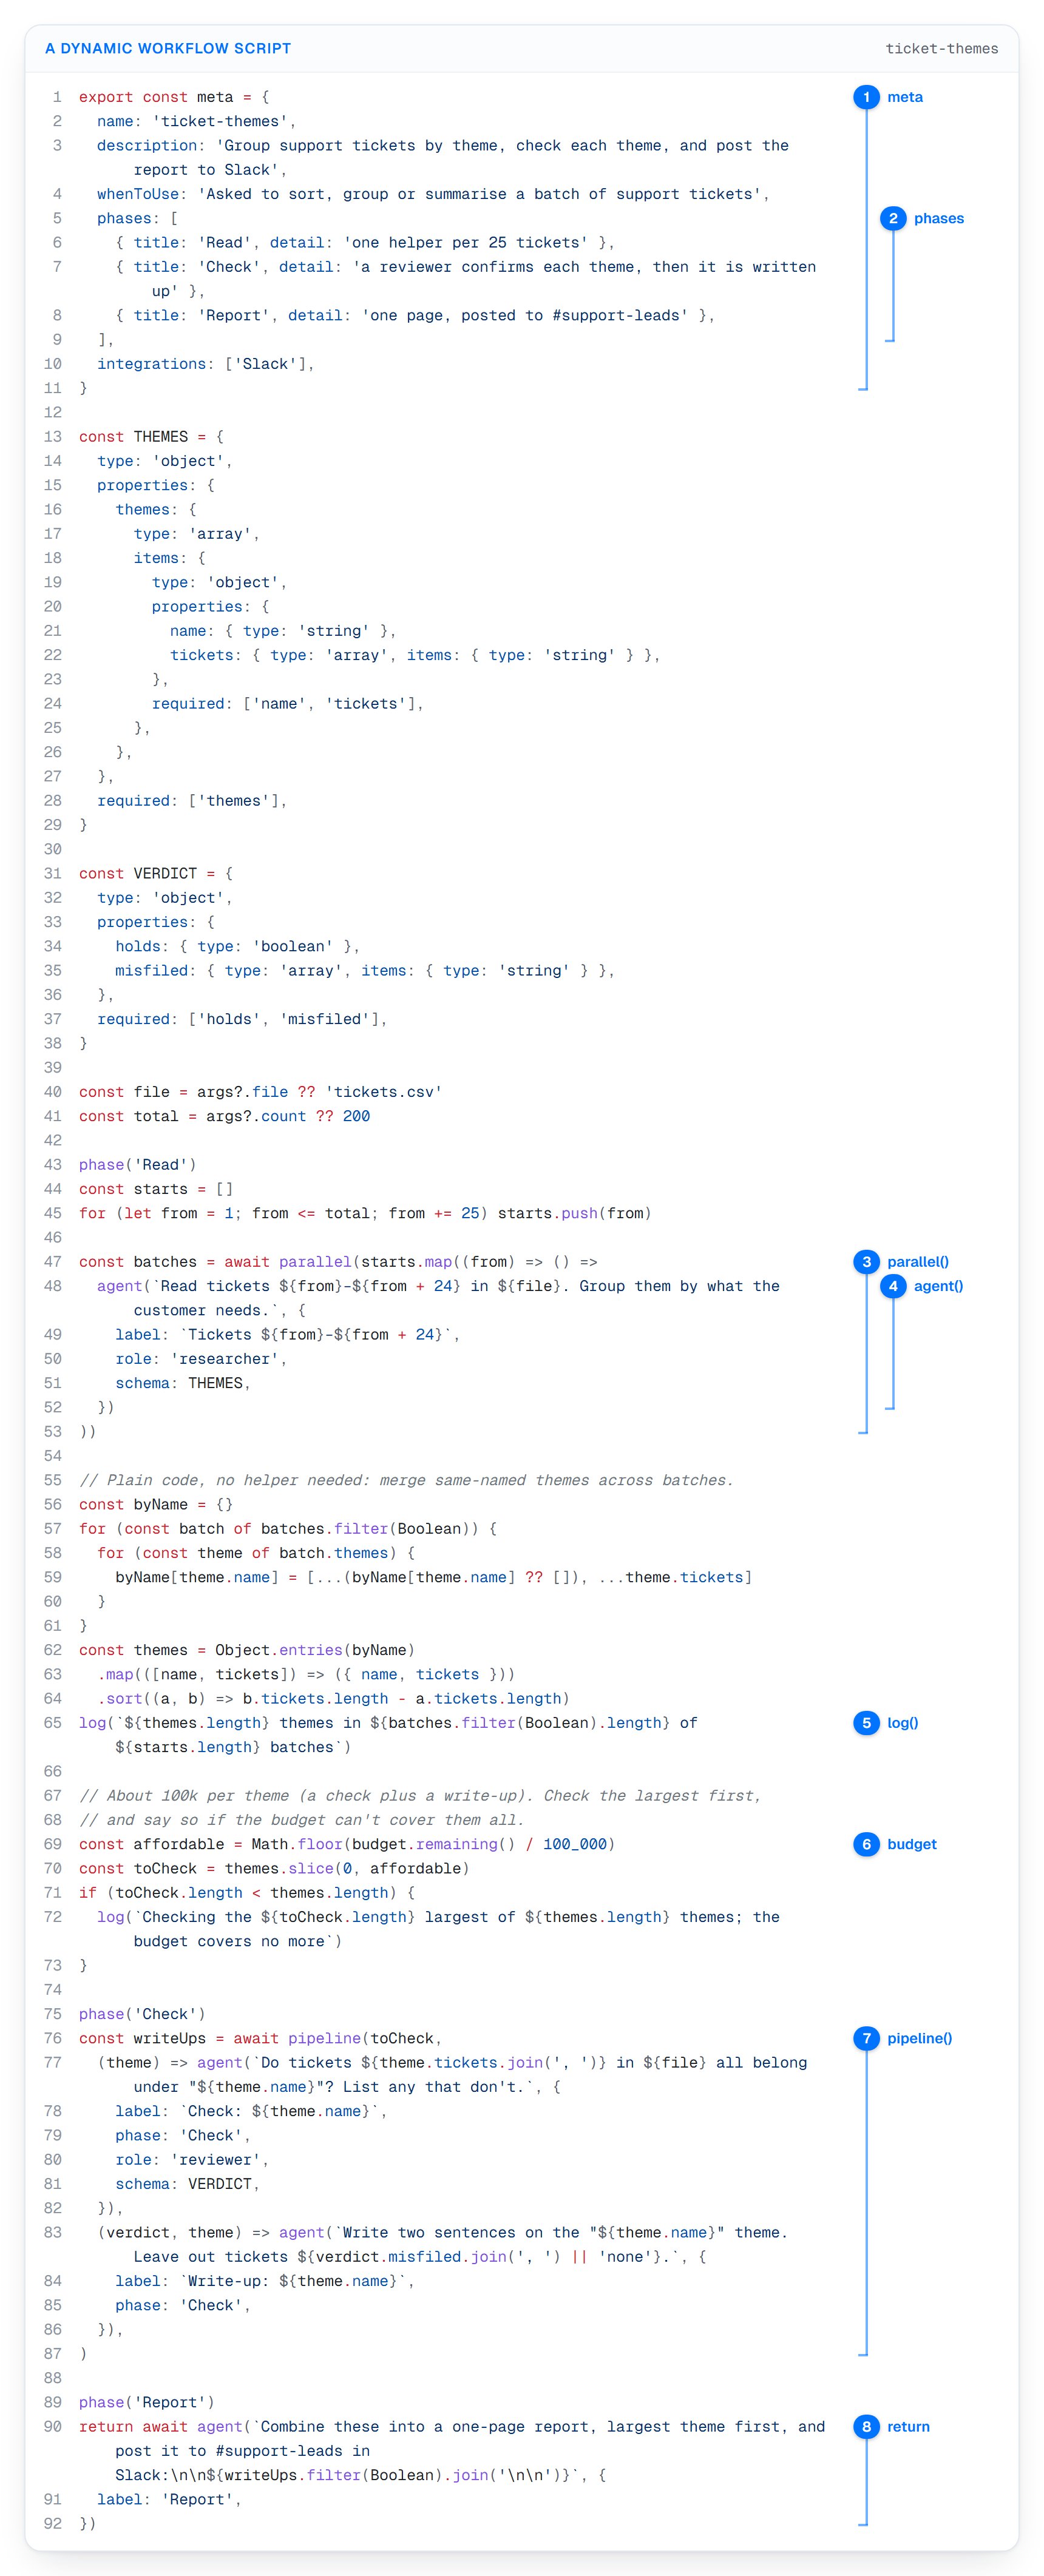This screenshot has height=2576, width=1044.
Task: Click the number 1 badge beside meta
Action: pyautogui.click(x=866, y=97)
